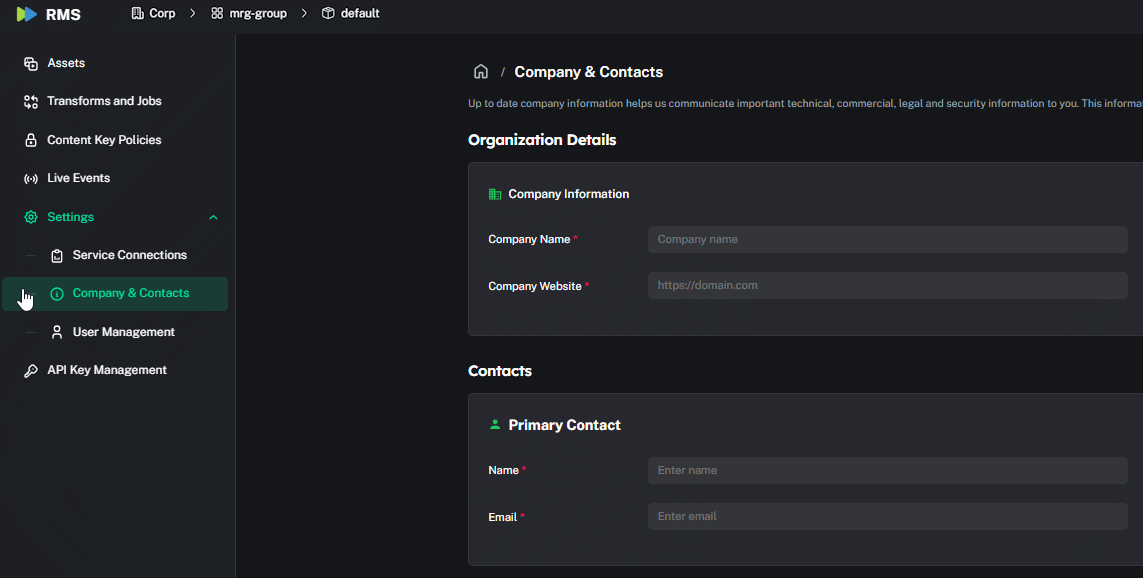This screenshot has height=578, width=1143.
Task: Click the Primary Contact heading text
Action: (564, 425)
